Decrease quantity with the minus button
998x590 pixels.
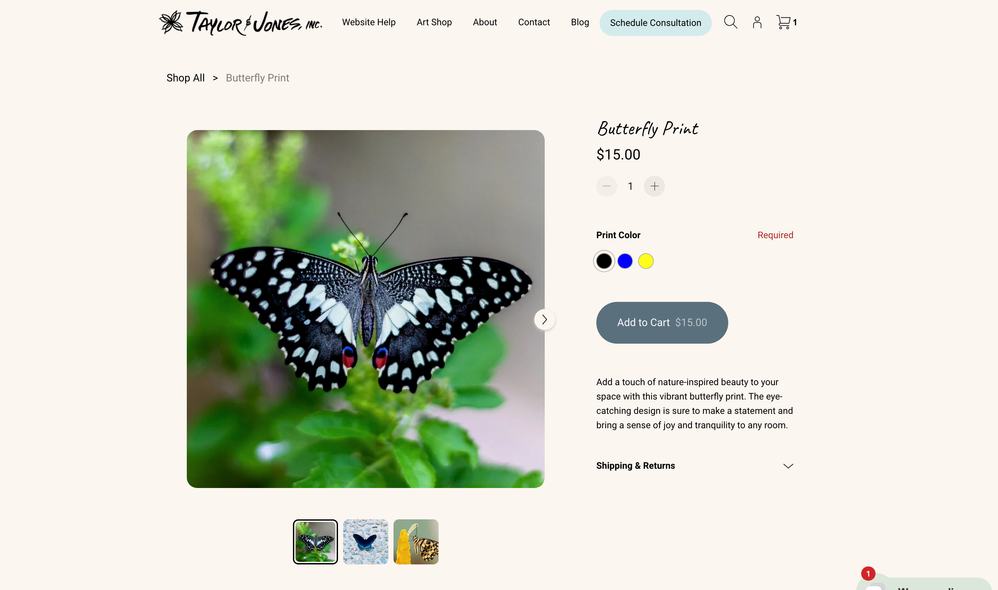pyautogui.click(x=607, y=186)
